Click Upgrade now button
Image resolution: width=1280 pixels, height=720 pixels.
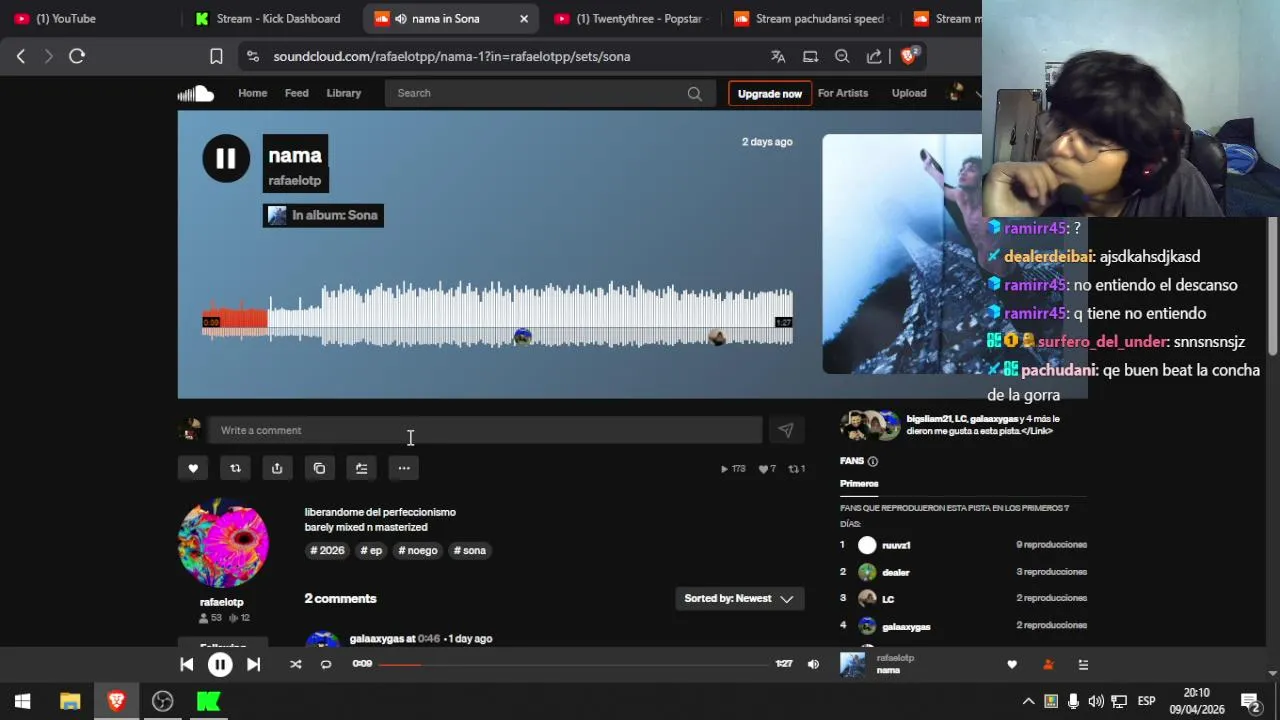770,93
